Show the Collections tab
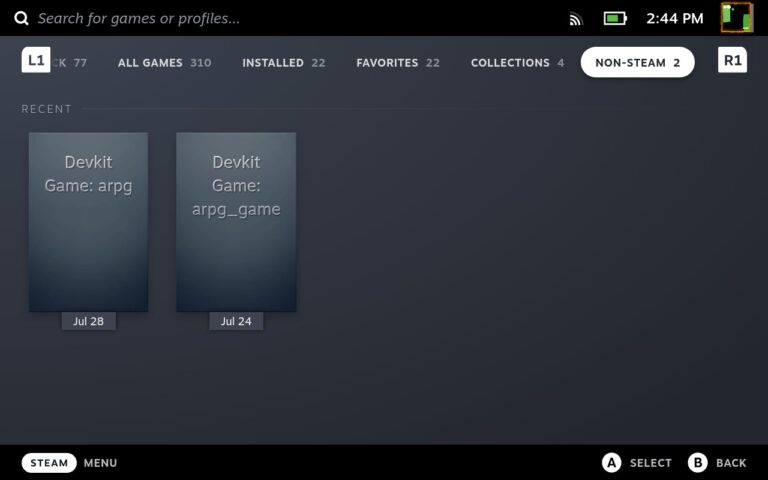The width and height of the screenshot is (768, 480). (517, 62)
